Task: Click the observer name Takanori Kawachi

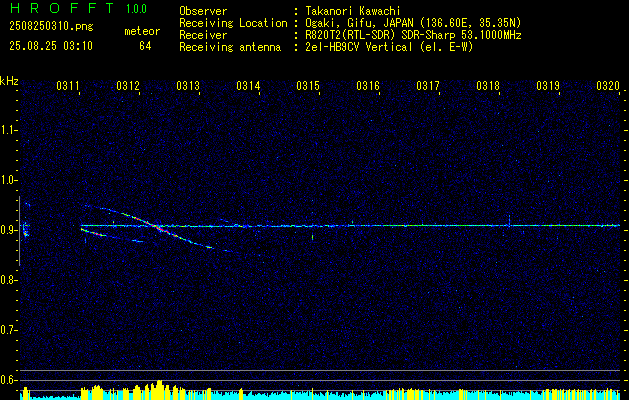Action: [x=353, y=12]
